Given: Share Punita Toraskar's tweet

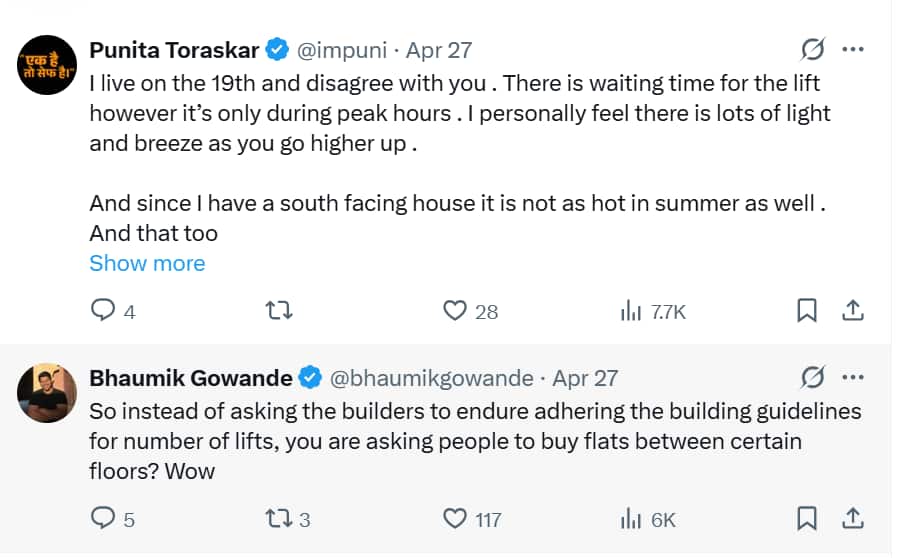Looking at the screenshot, I should click(853, 312).
